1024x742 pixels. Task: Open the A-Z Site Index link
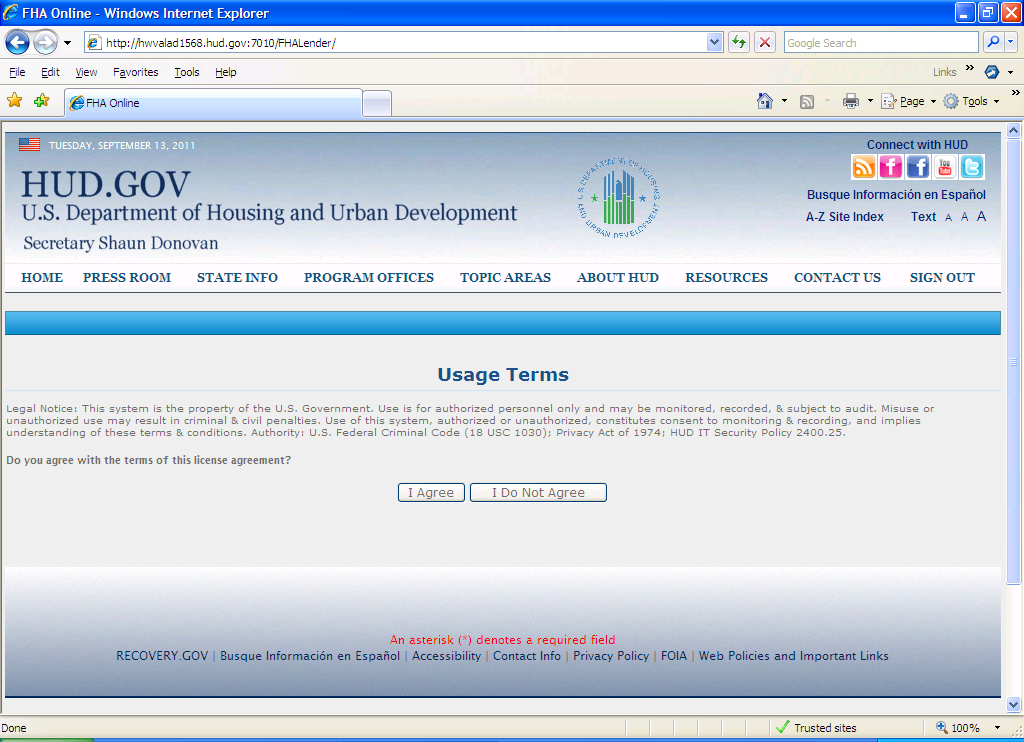[x=844, y=217]
